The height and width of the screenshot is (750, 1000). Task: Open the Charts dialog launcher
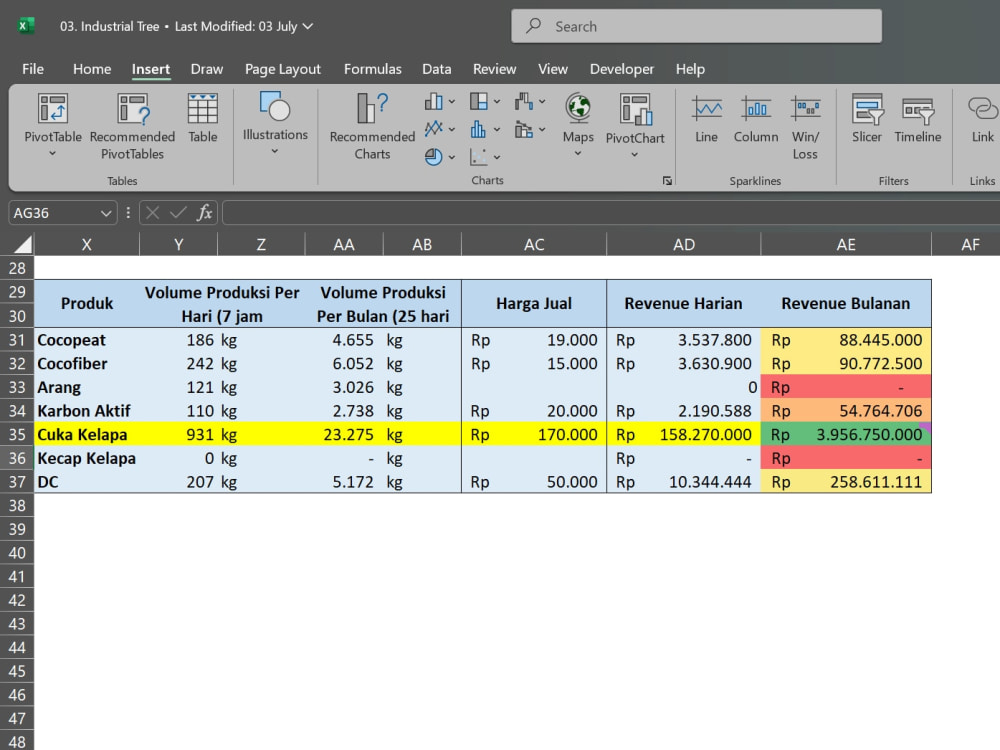point(667,181)
